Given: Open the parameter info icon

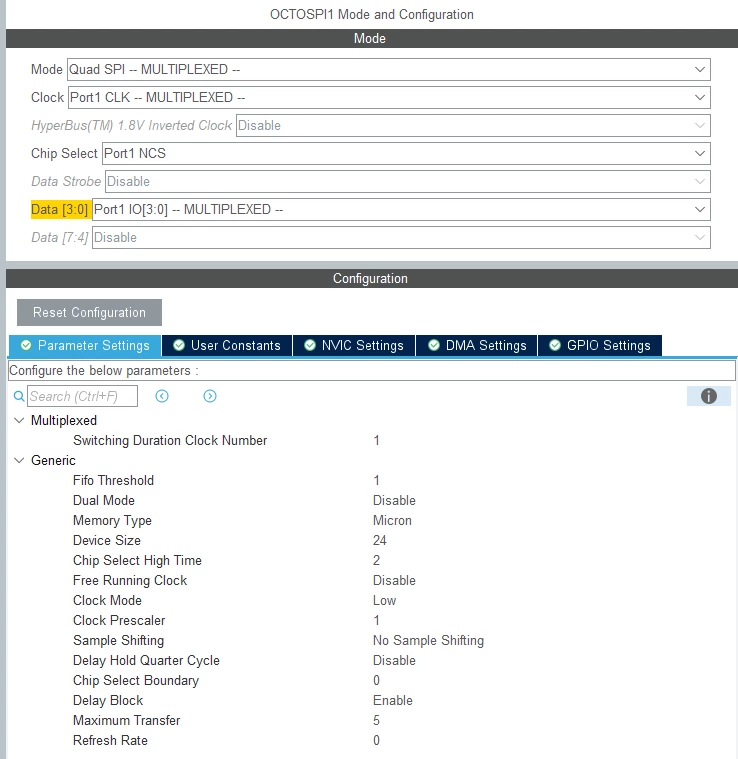Looking at the screenshot, I should point(708,396).
